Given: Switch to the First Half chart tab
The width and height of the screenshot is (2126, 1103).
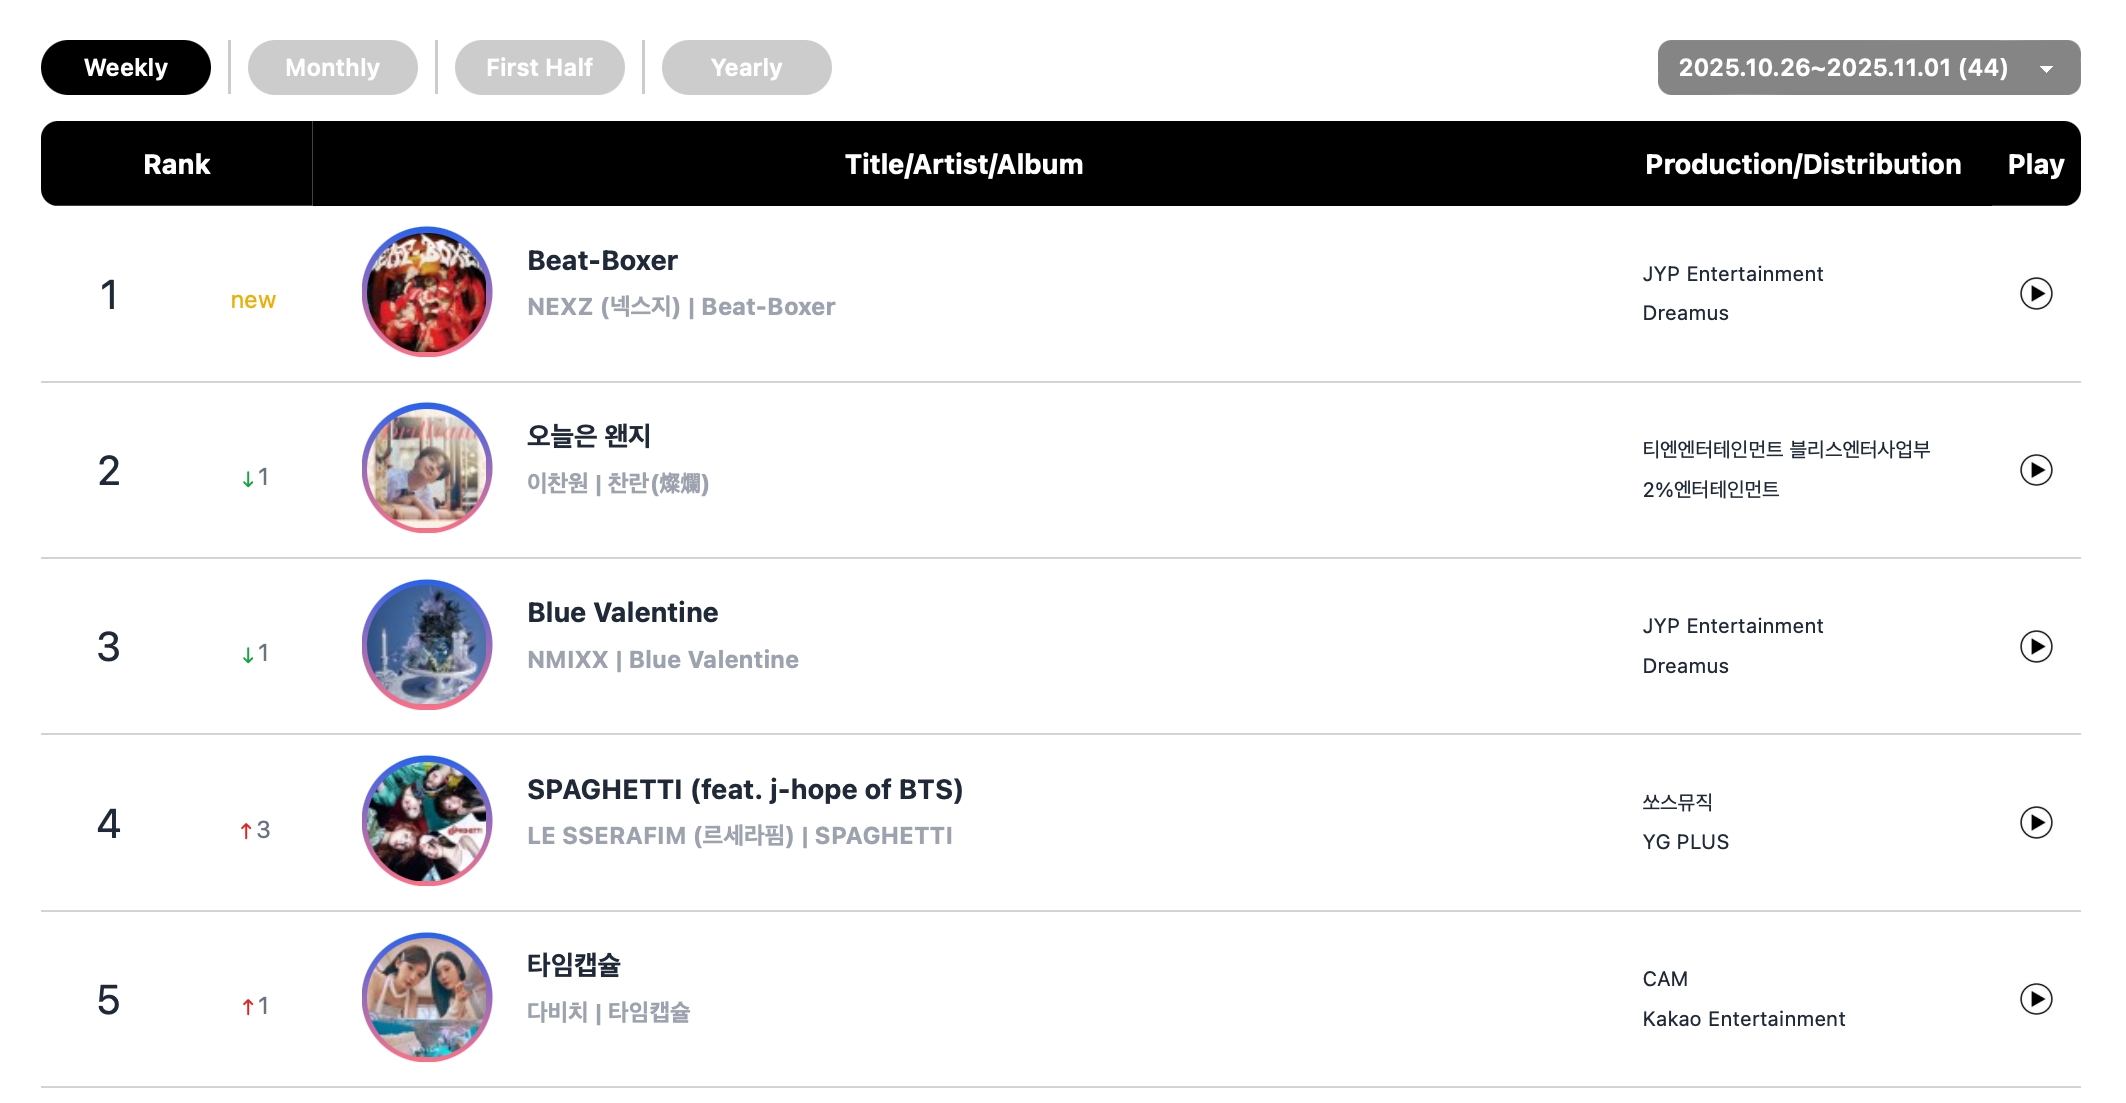Looking at the screenshot, I should point(539,68).
